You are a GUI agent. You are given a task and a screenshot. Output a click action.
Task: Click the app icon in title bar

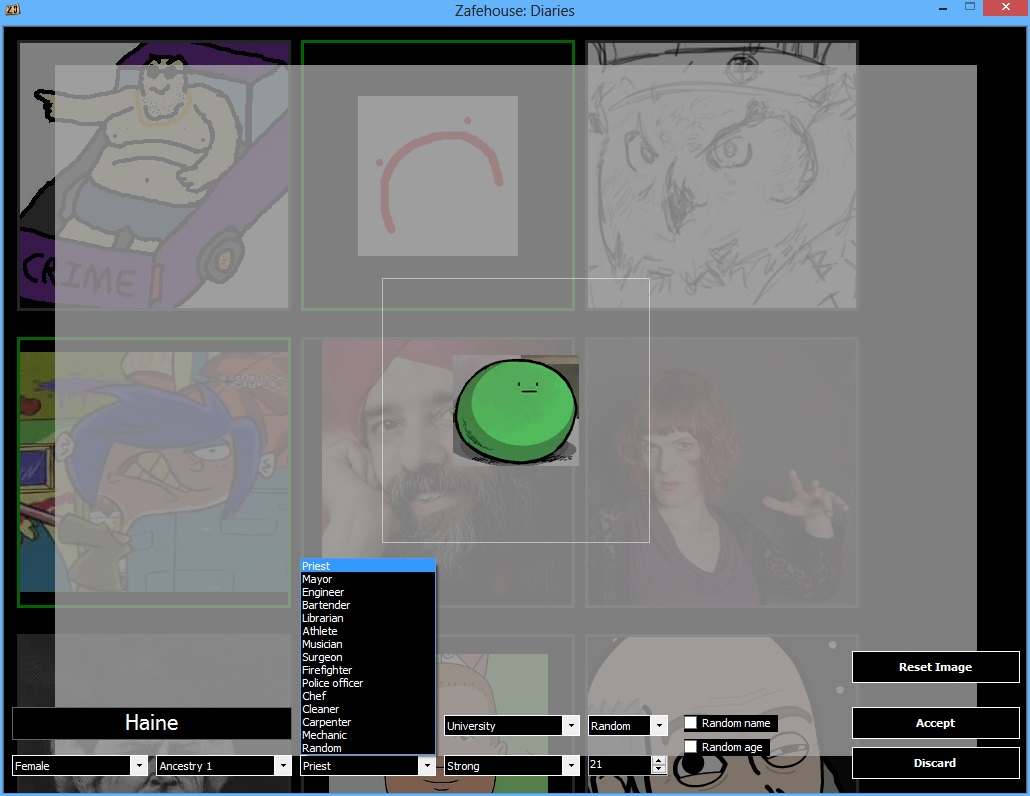pos(13,11)
